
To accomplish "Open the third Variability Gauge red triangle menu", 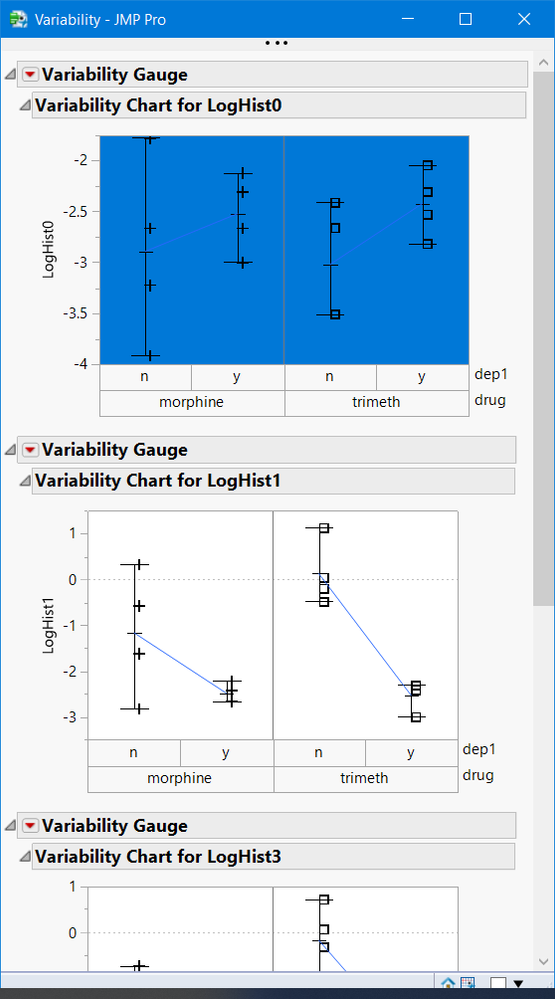I will [30, 826].
